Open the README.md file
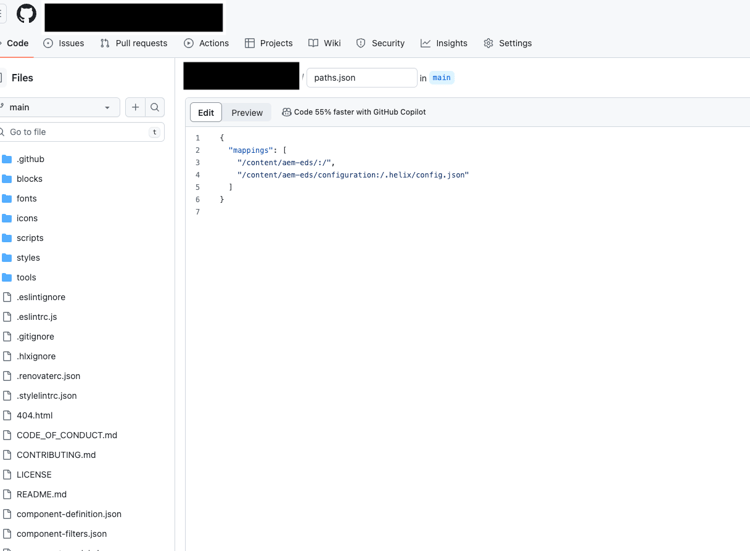Viewport: 750px width, 551px height. [41, 494]
